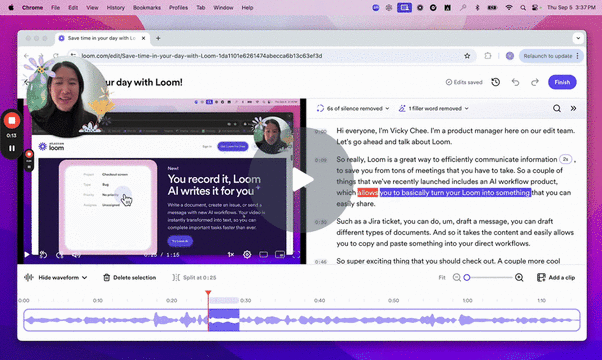Redo the last edit
Viewport: 602px width, 360px height.
click(535, 82)
